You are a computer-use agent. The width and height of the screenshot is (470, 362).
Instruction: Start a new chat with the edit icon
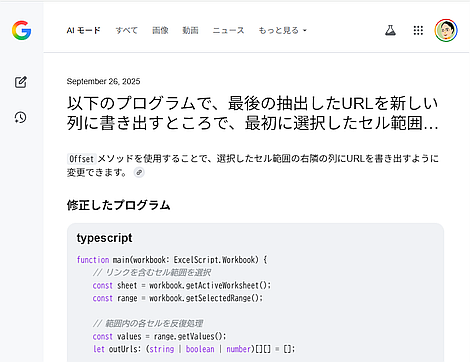[21, 82]
